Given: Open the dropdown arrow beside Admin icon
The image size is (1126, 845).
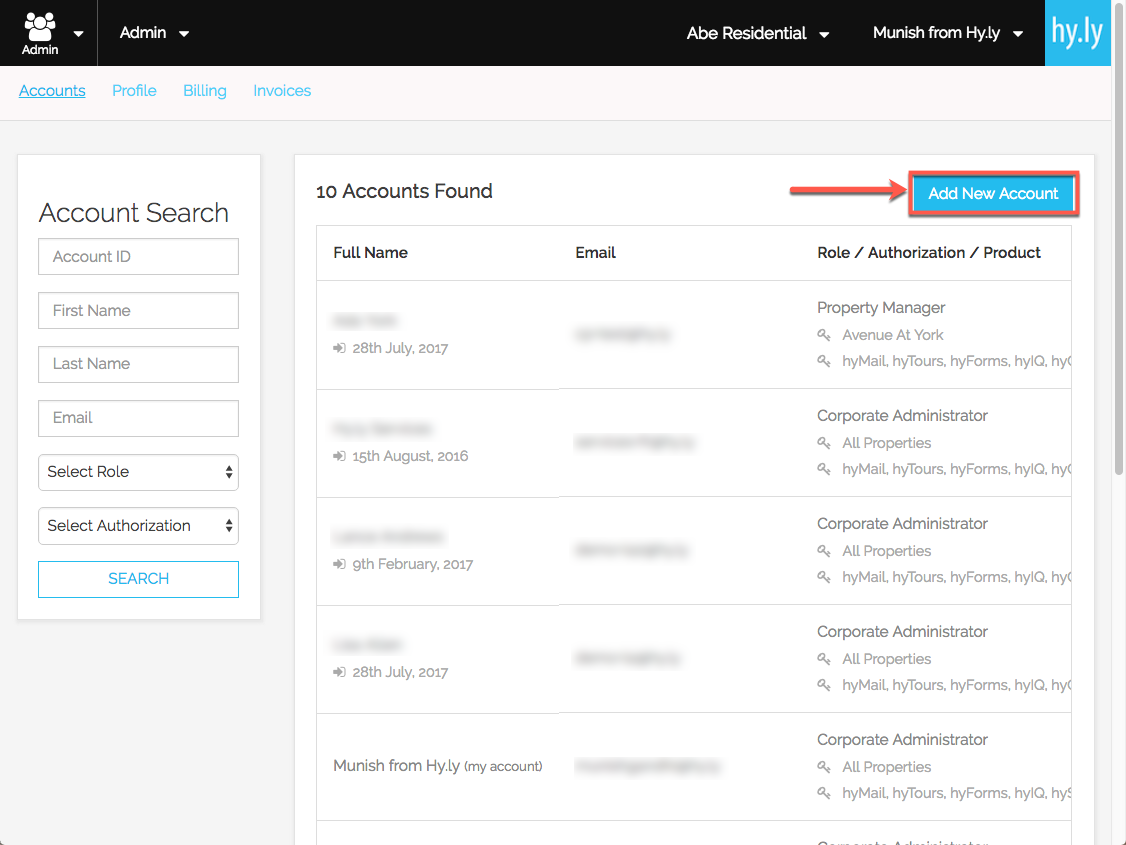Looking at the screenshot, I should (x=78, y=34).
